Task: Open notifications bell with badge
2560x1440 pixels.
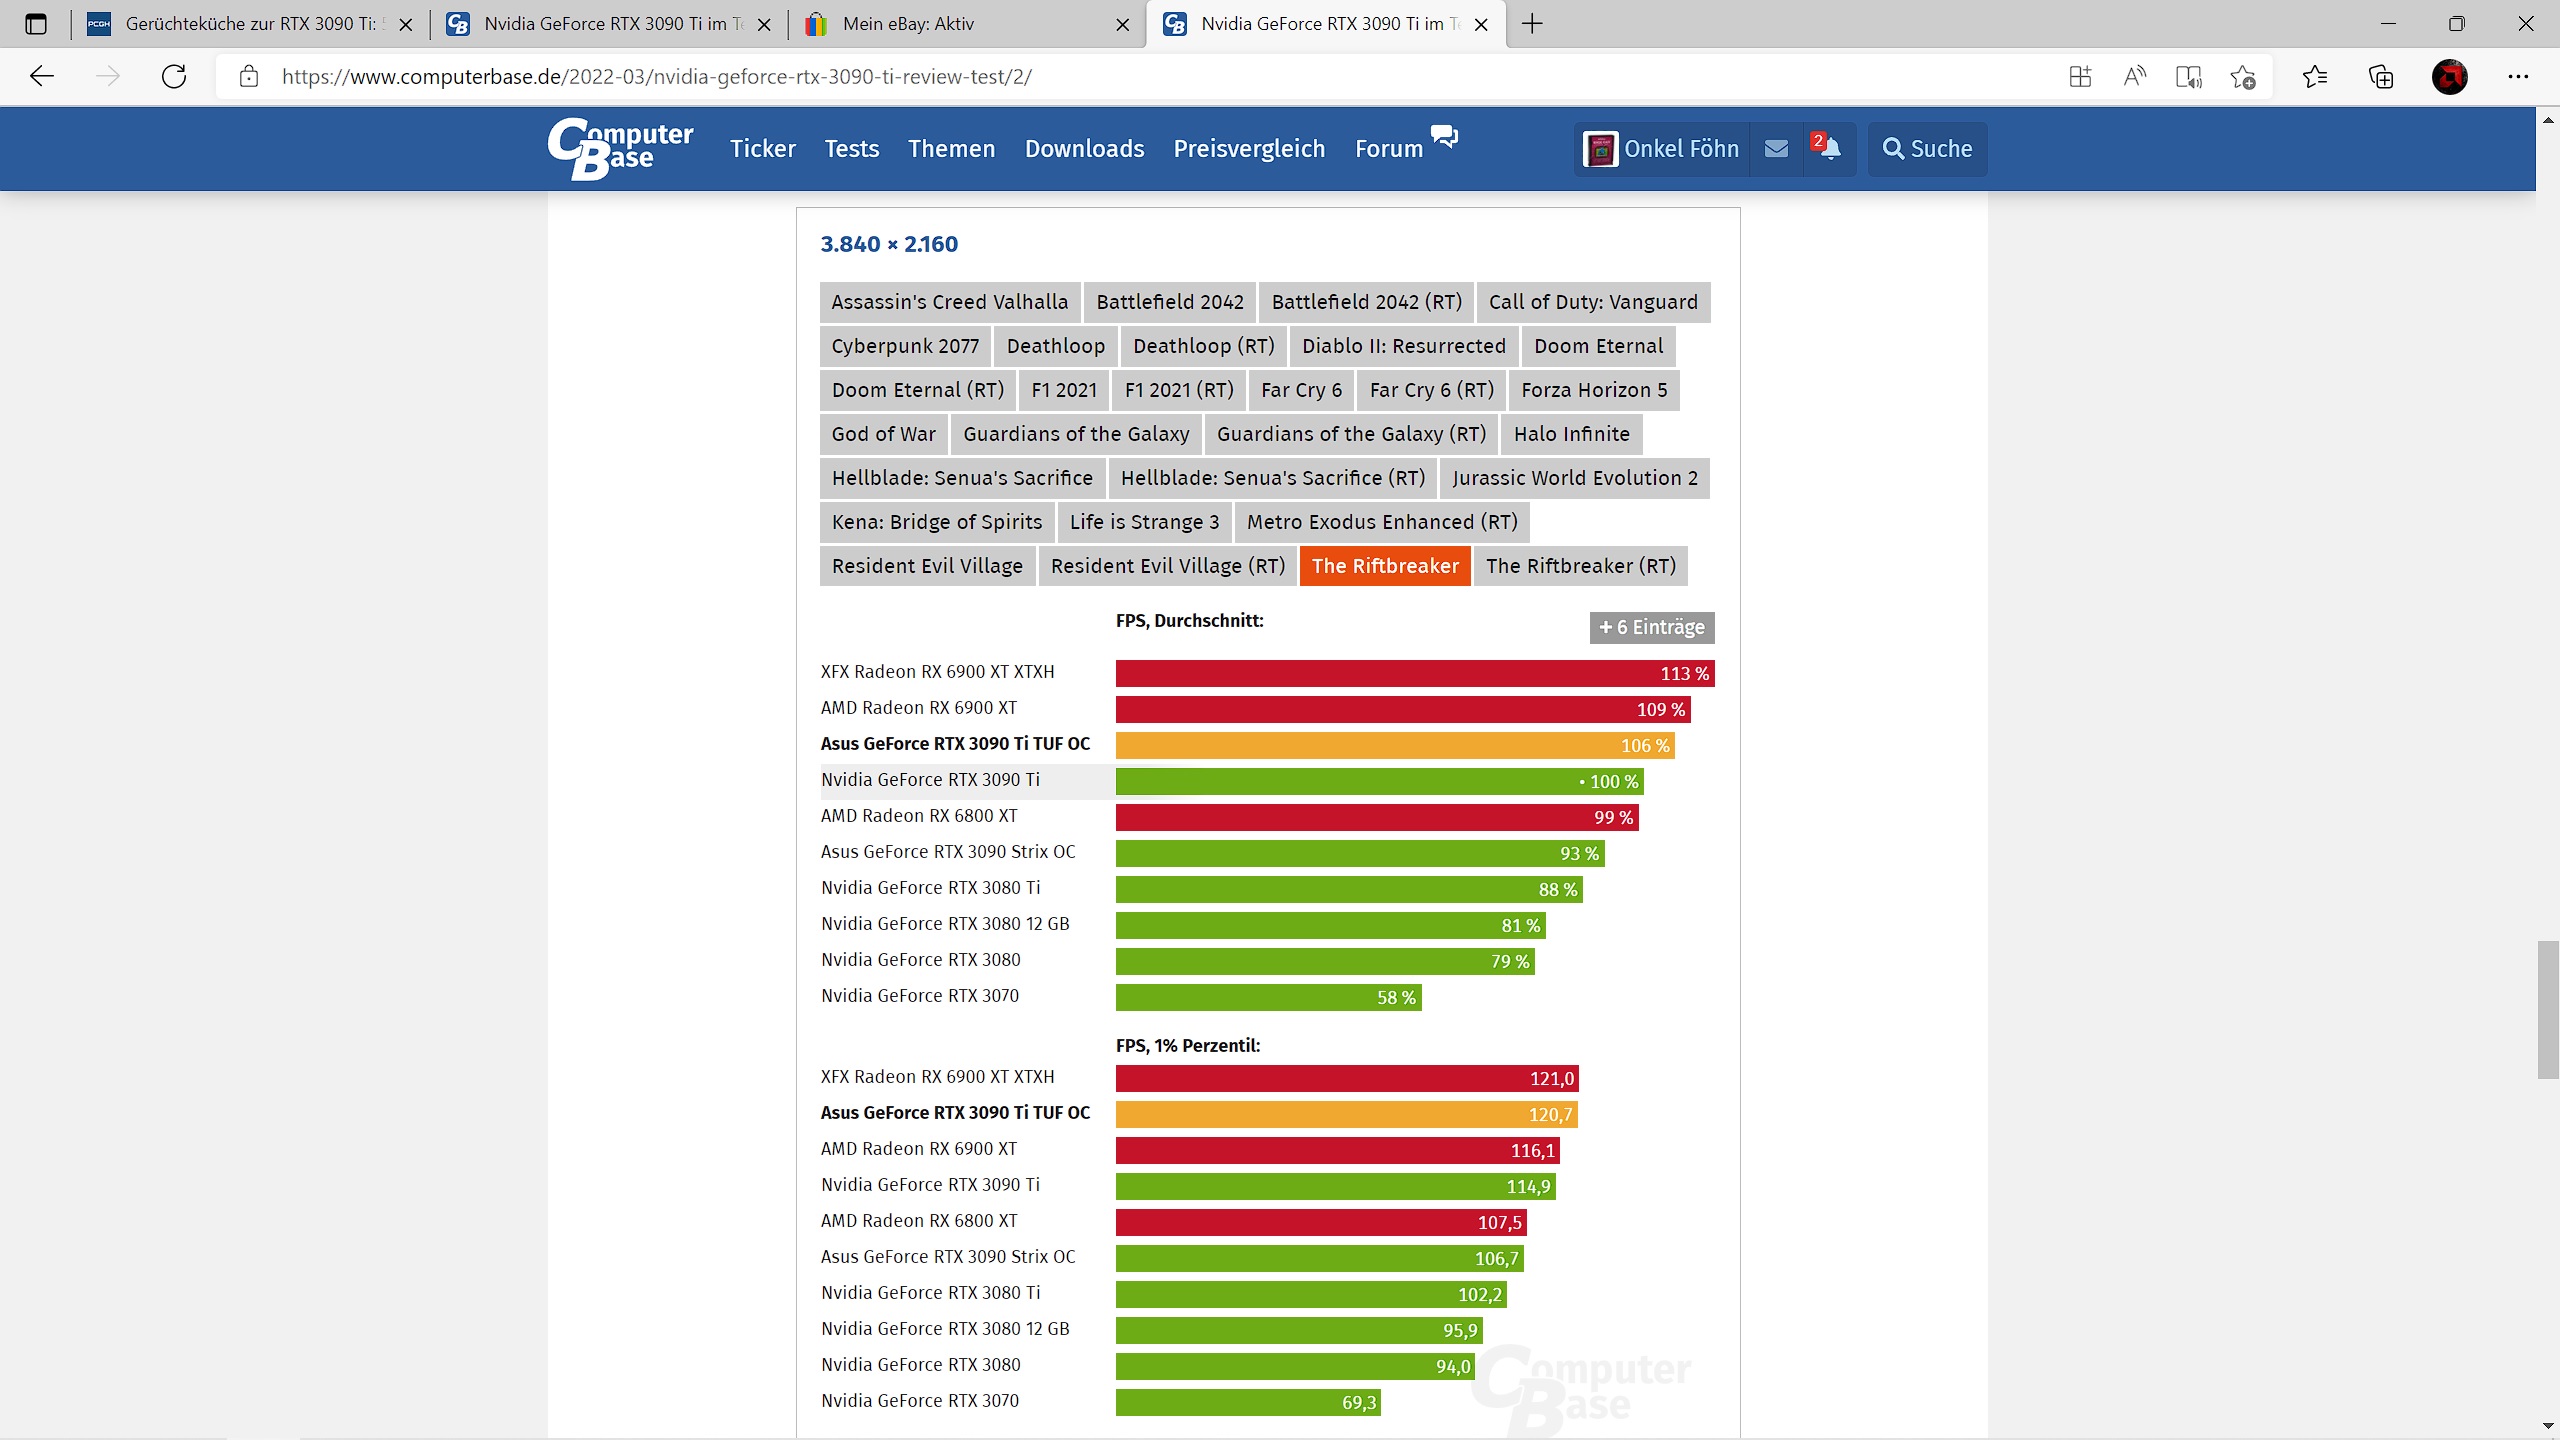Action: 1828,148
